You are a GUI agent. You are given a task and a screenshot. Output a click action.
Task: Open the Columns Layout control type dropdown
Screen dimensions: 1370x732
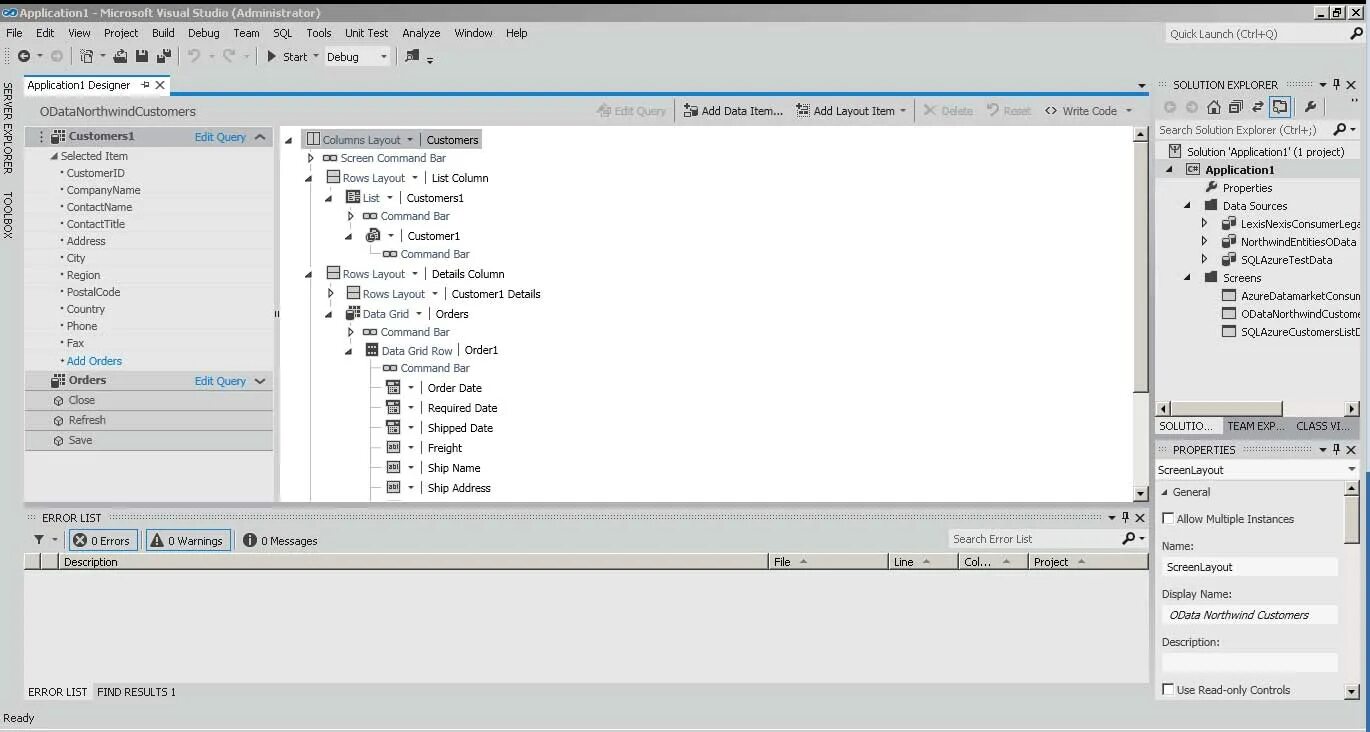(409, 140)
